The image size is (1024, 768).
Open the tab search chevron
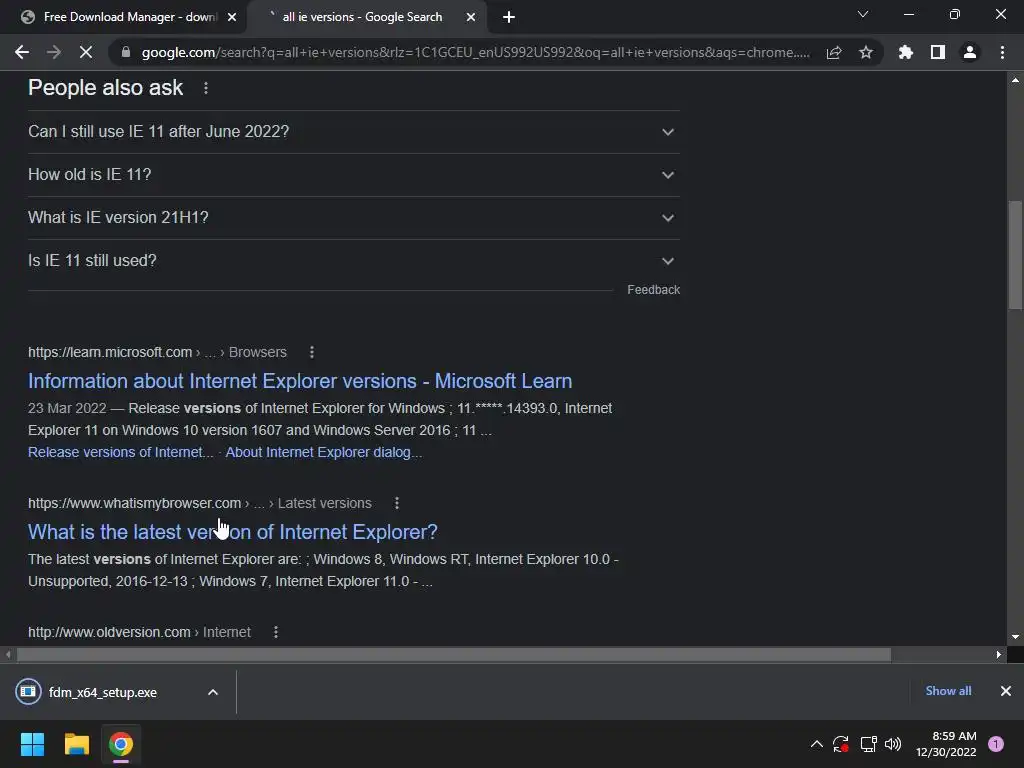(863, 14)
